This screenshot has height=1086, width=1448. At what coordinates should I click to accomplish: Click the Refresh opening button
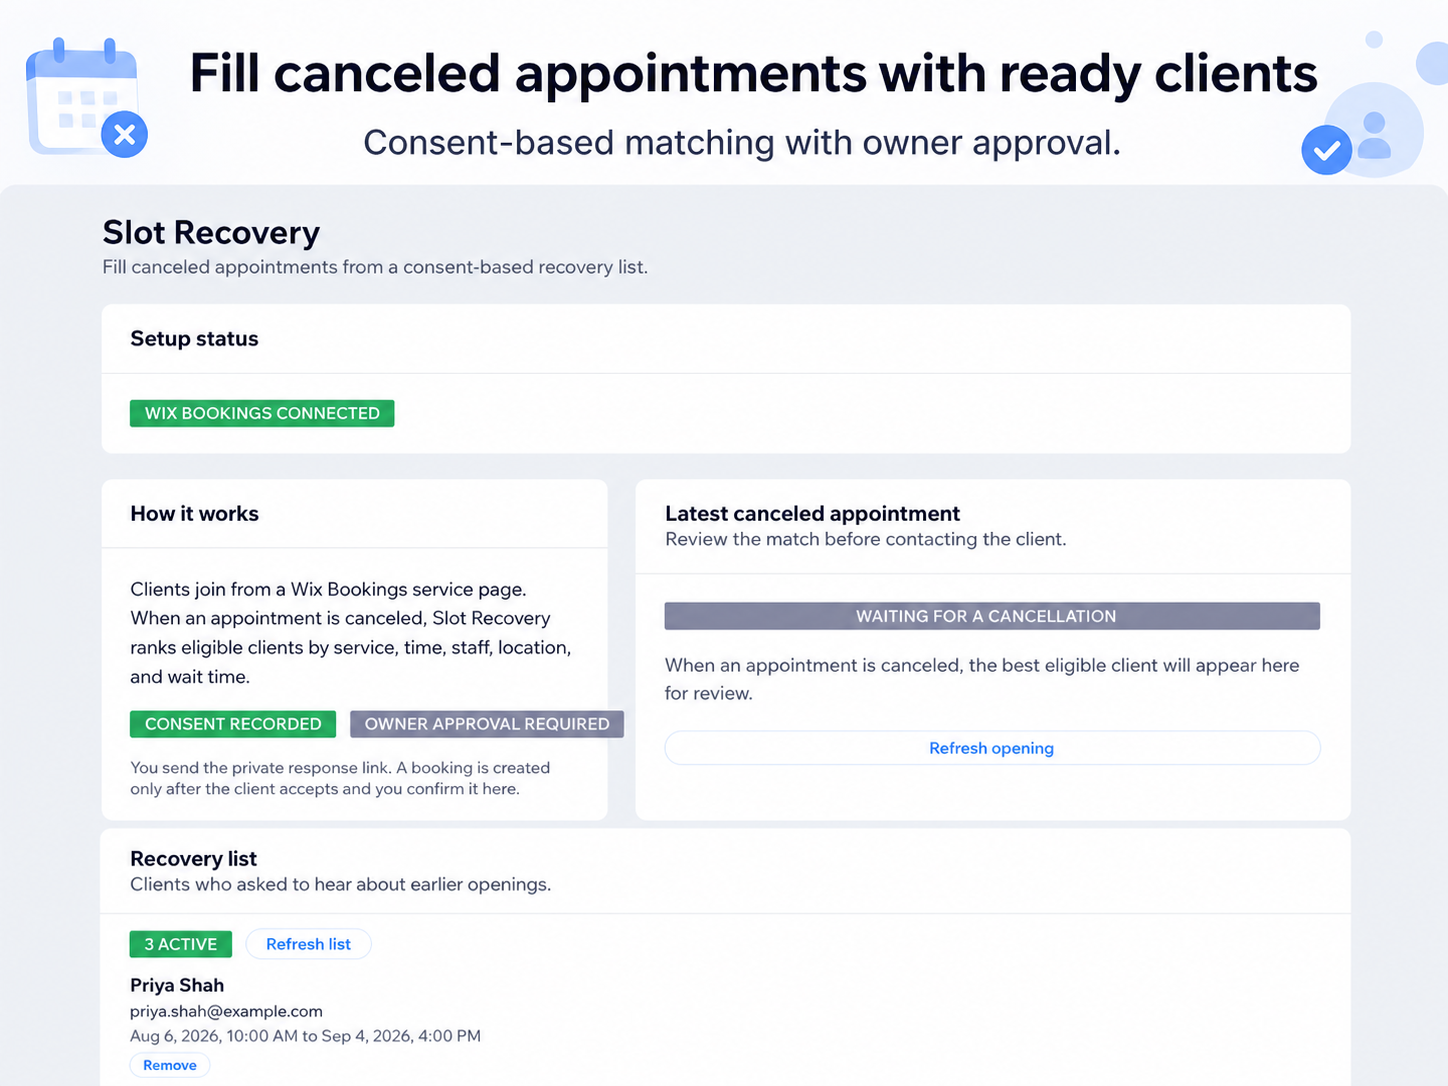[992, 748]
